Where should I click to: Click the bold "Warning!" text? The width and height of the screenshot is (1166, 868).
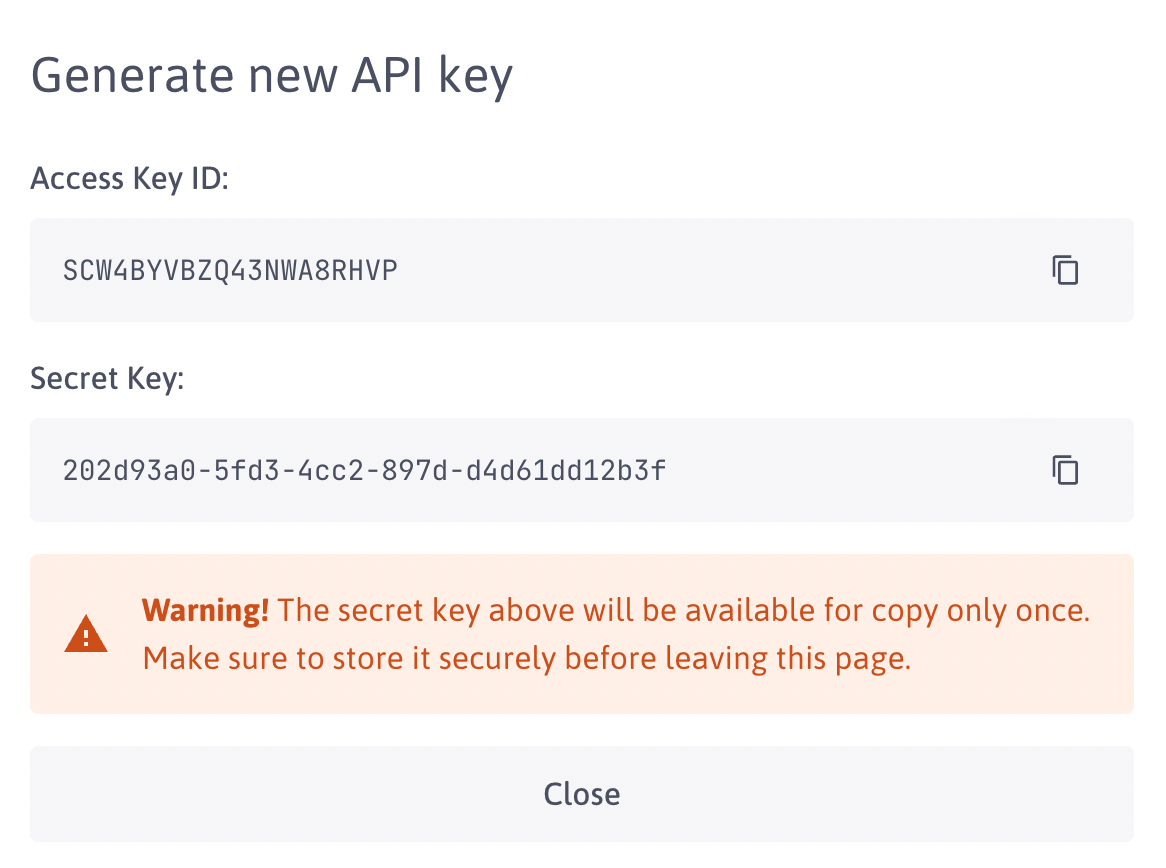(205, 610)
